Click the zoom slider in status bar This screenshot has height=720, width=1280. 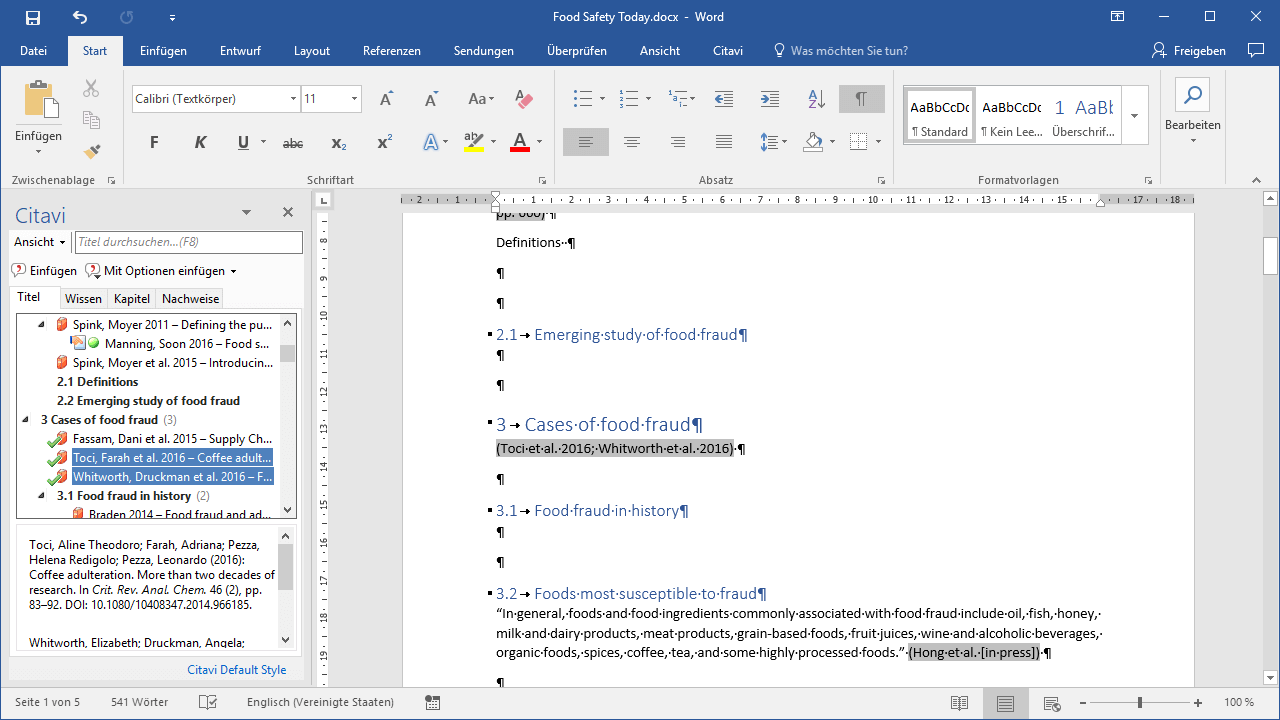pos(1140,703)
